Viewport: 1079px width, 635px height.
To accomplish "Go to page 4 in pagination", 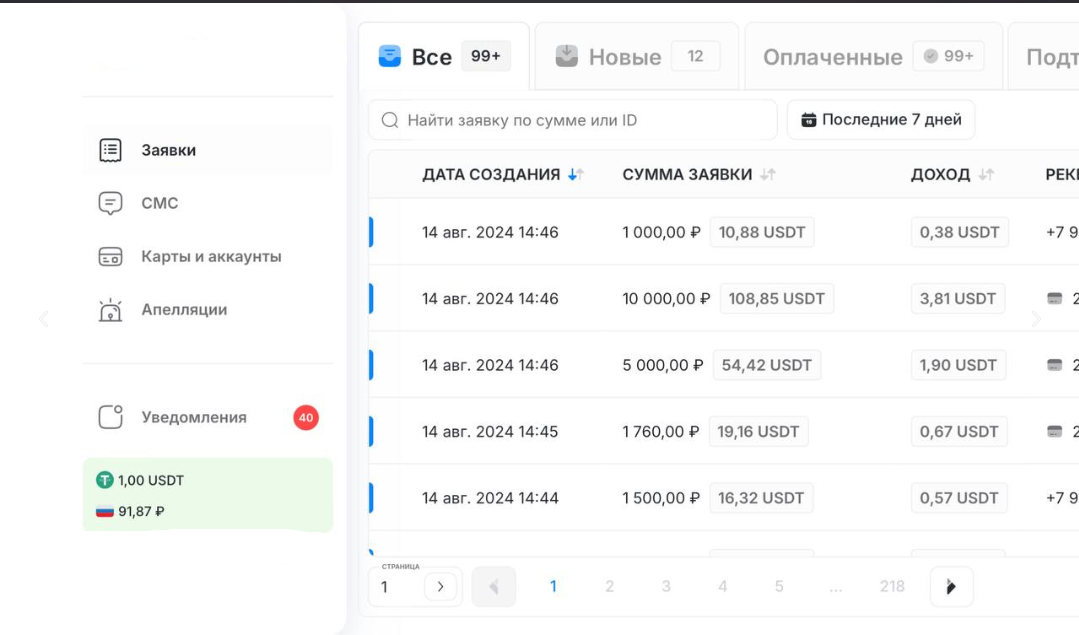I will [x=723, y=586].
